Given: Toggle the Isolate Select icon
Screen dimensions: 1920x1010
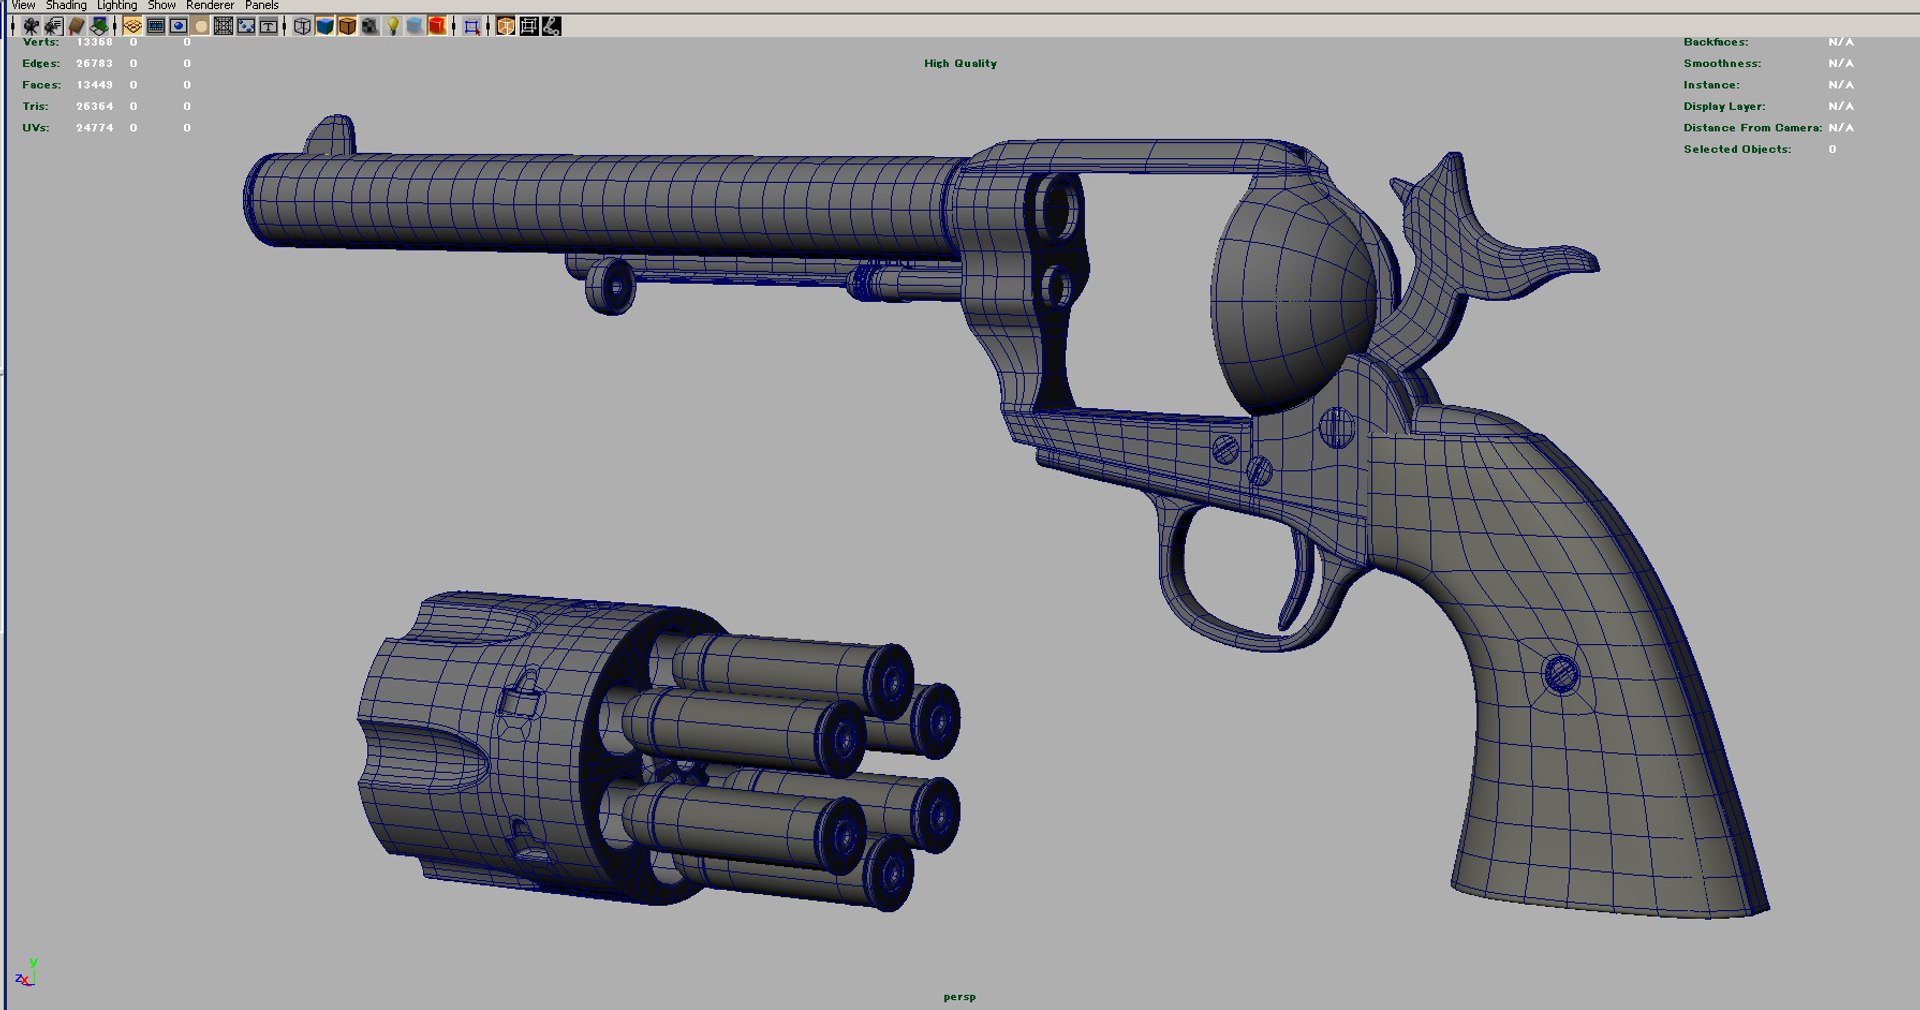Looking at the screenshot, I should (x=472, y=26).
